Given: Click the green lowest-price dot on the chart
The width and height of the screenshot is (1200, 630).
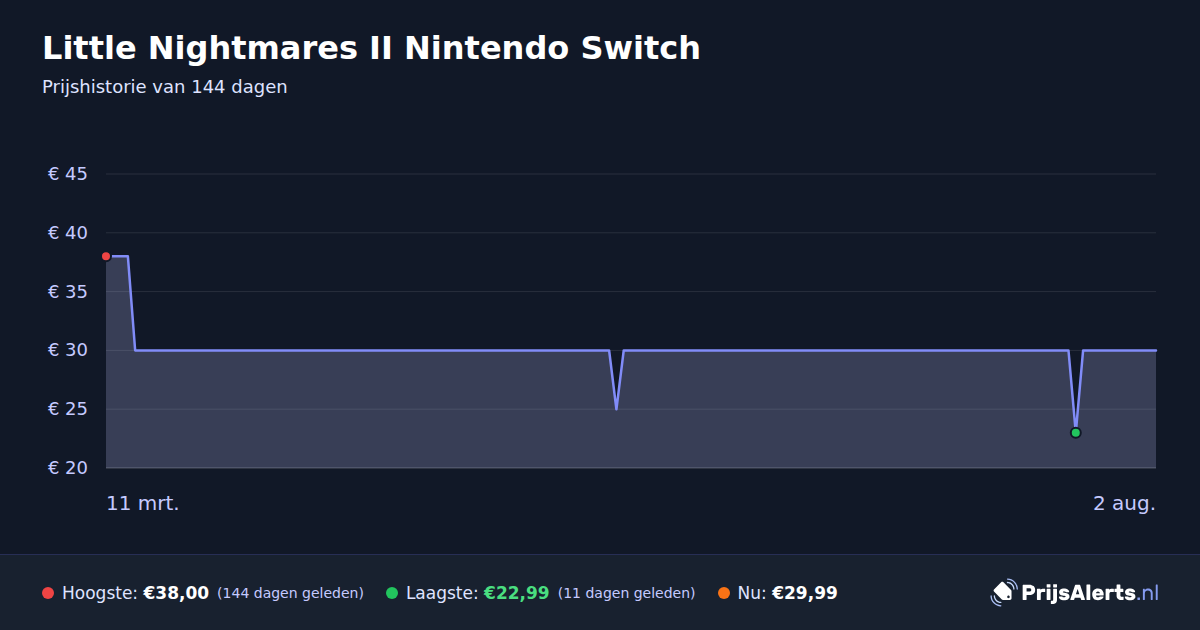Looking at the screenshot, I should (1075, 433).
